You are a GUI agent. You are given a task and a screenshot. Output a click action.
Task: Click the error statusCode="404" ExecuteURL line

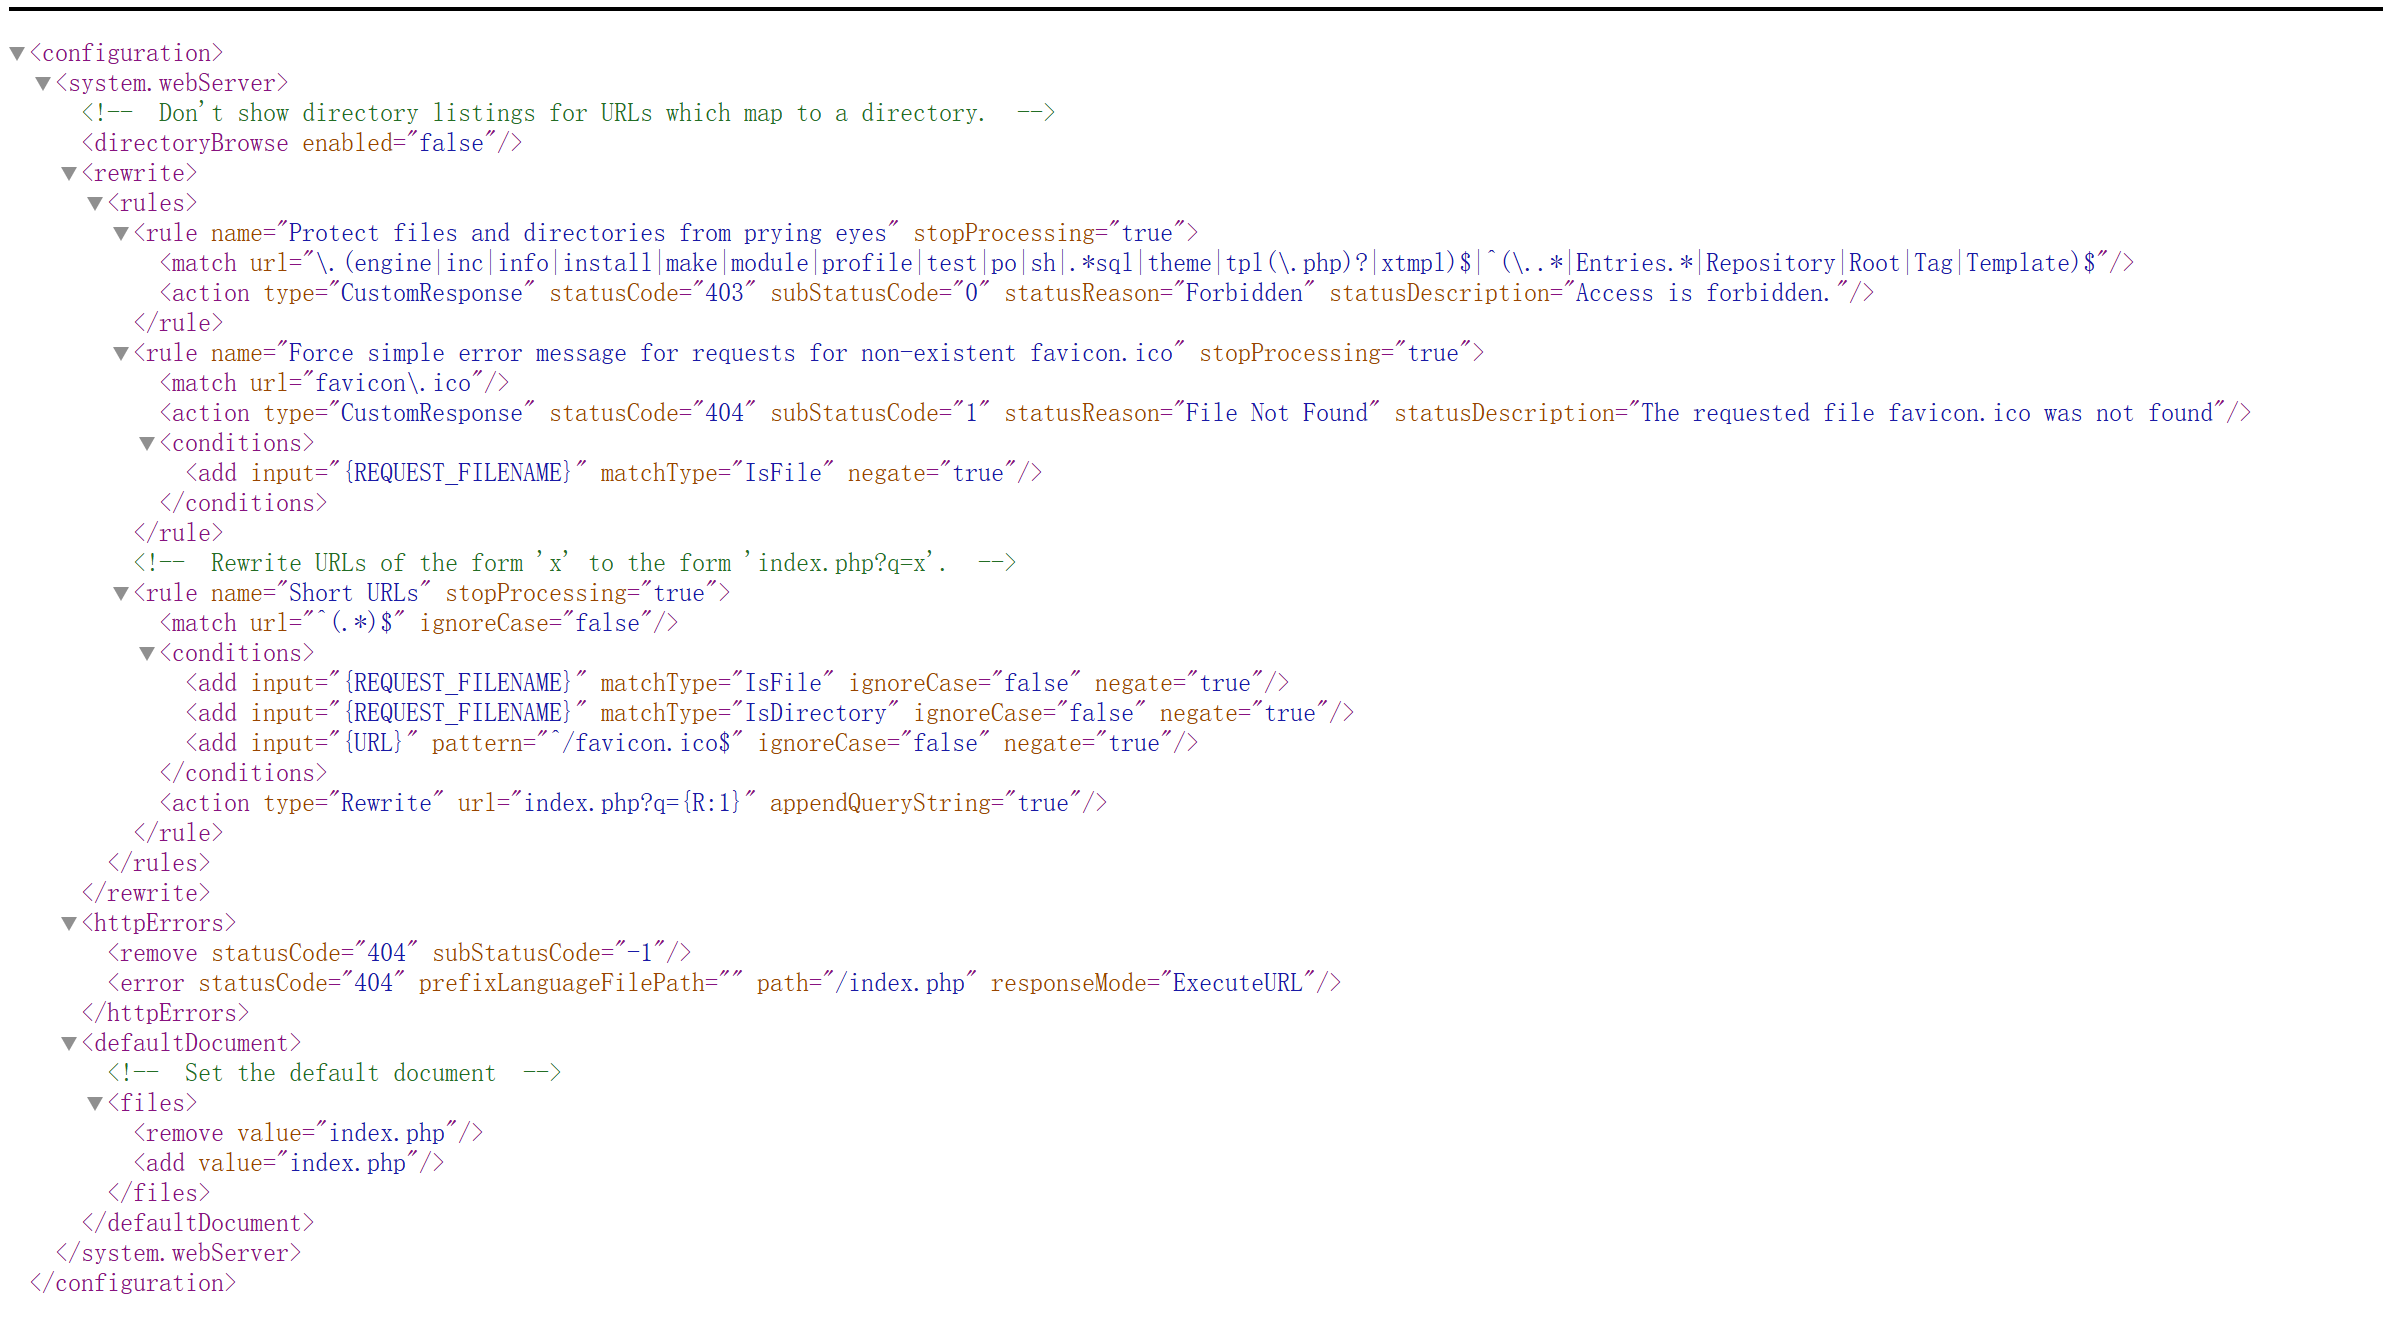pos(724,983)
